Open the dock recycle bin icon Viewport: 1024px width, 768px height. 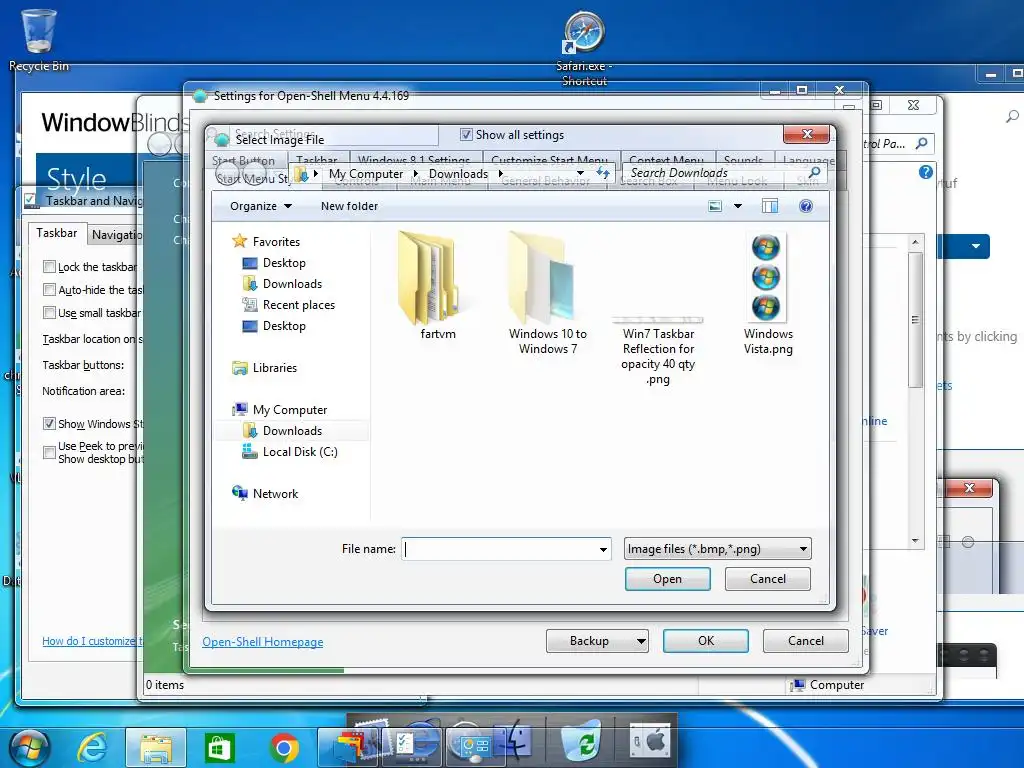(582, 741)
